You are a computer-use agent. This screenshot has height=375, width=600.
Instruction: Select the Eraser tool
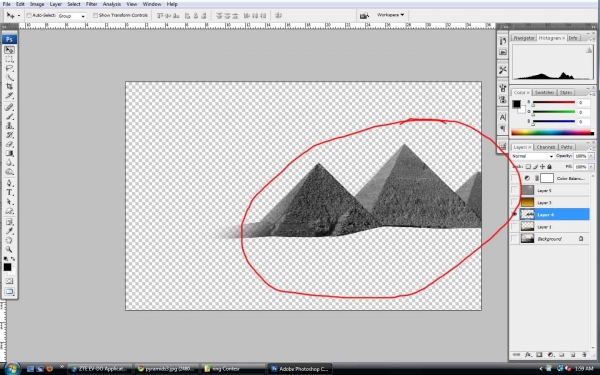coord(9,144)
